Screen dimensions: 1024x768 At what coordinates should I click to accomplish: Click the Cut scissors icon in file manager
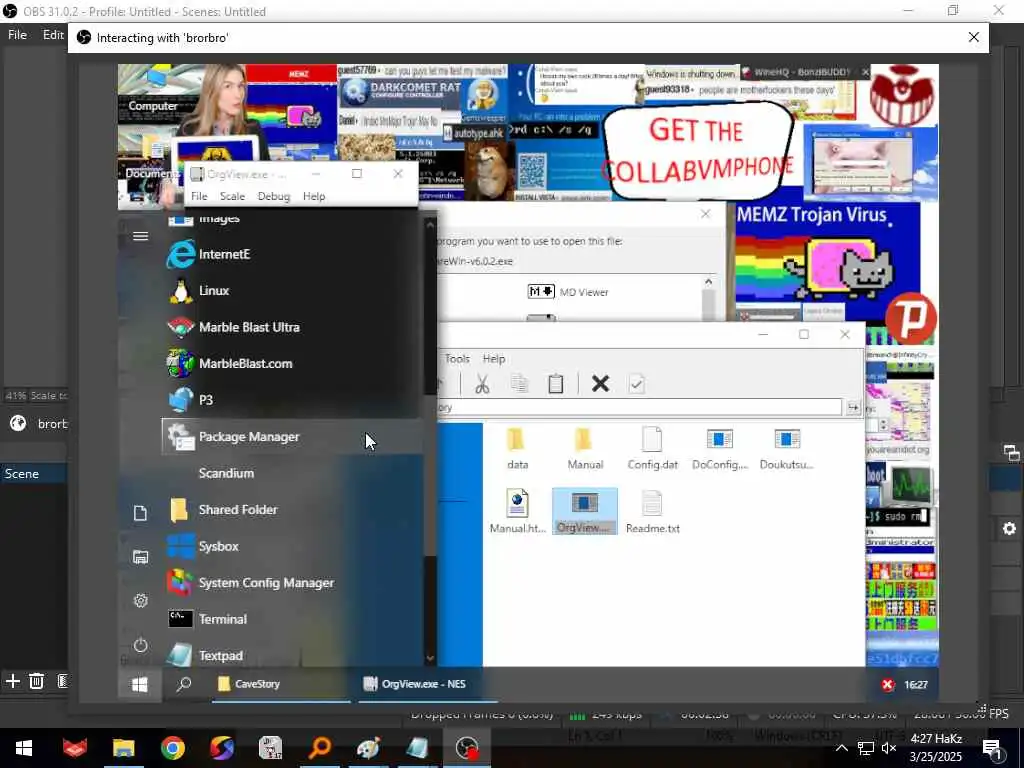pyautogui.click(x=482, y=384)
